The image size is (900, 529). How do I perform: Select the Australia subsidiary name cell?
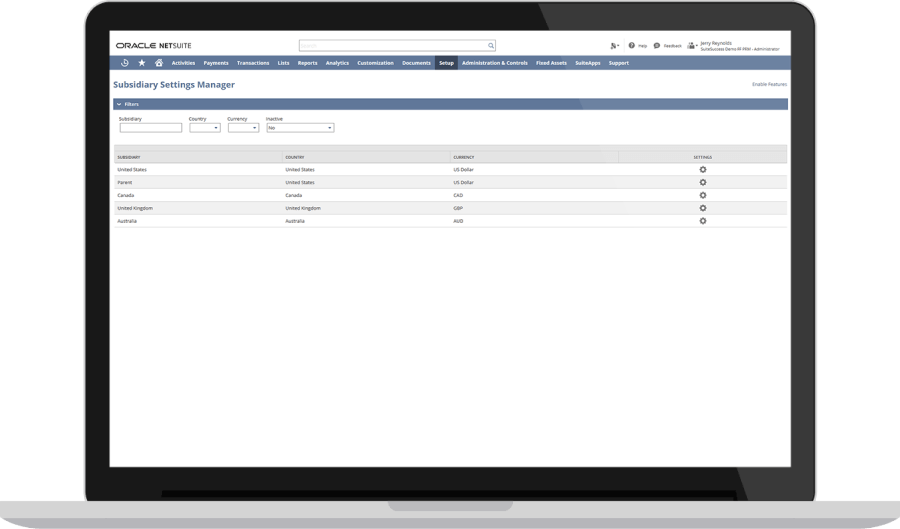tap(127, 221)
